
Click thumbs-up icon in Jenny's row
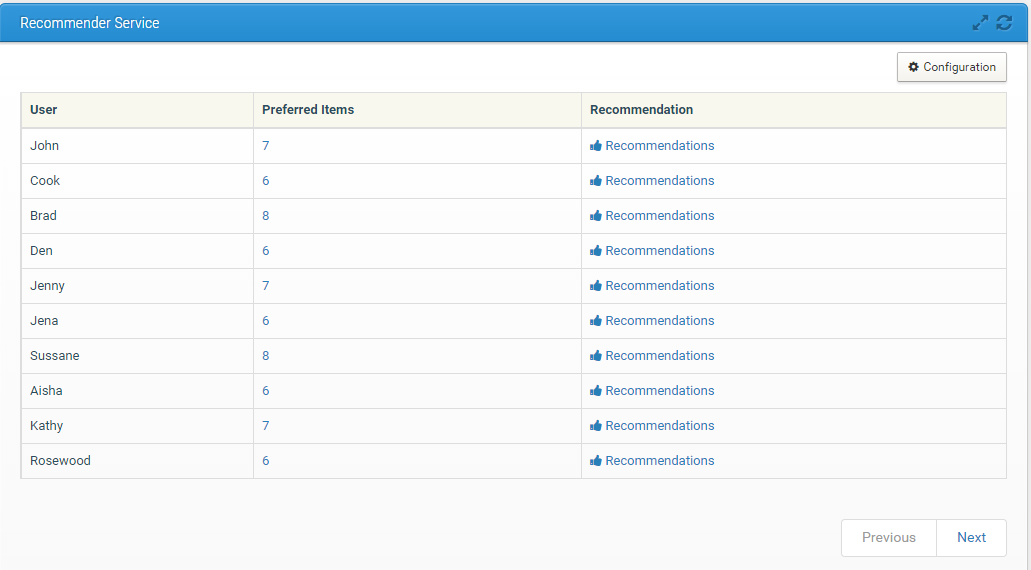pos(596,286)
